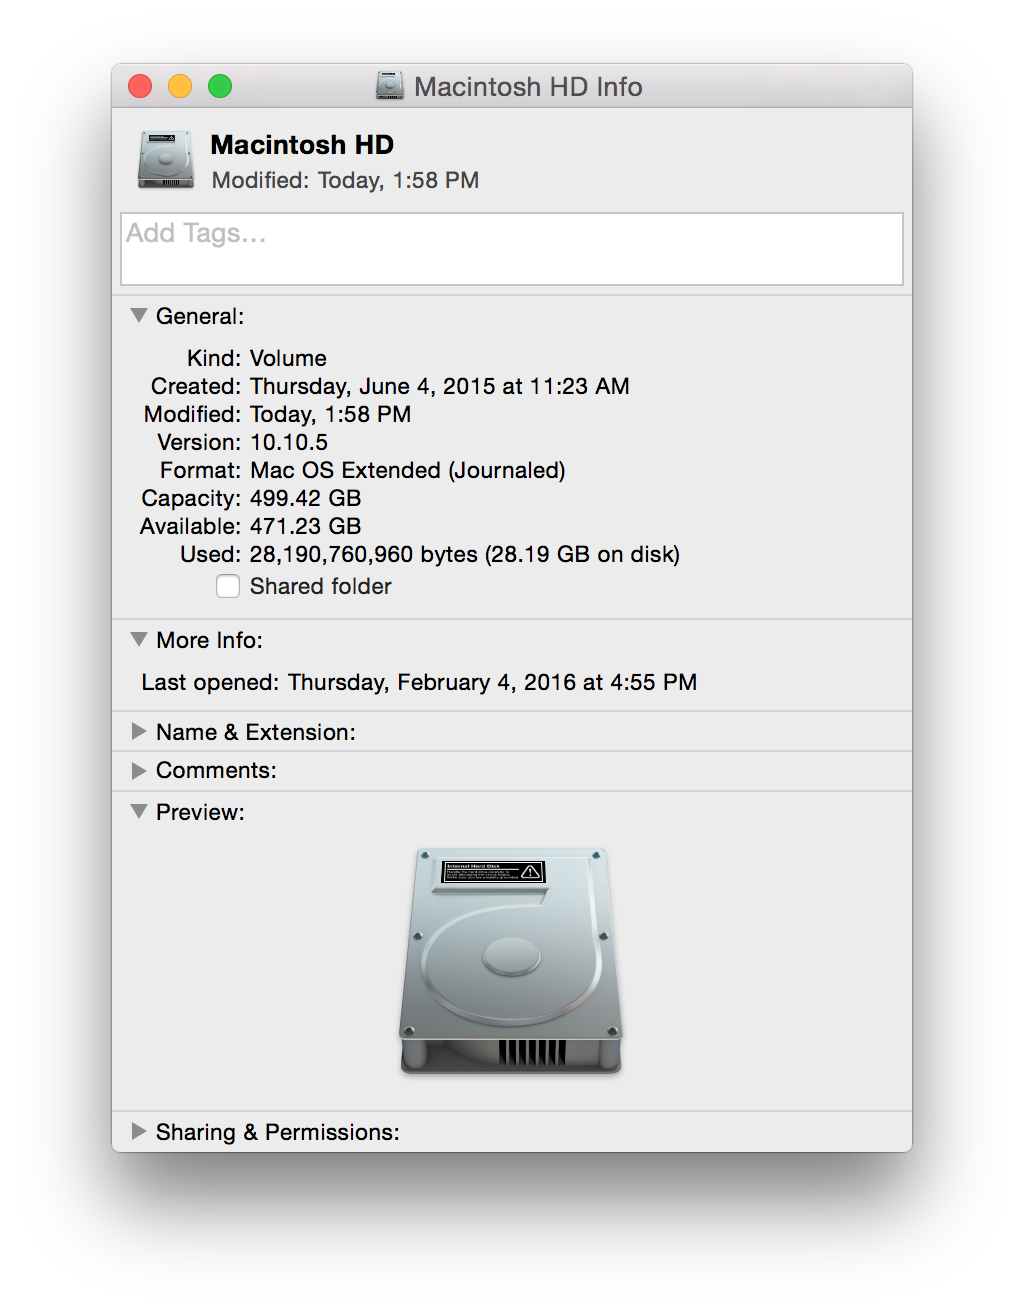The image size is (1024, 1312).
Task: Click the 'Sharing & Permissions:' label
Action: coord(277,1132)
